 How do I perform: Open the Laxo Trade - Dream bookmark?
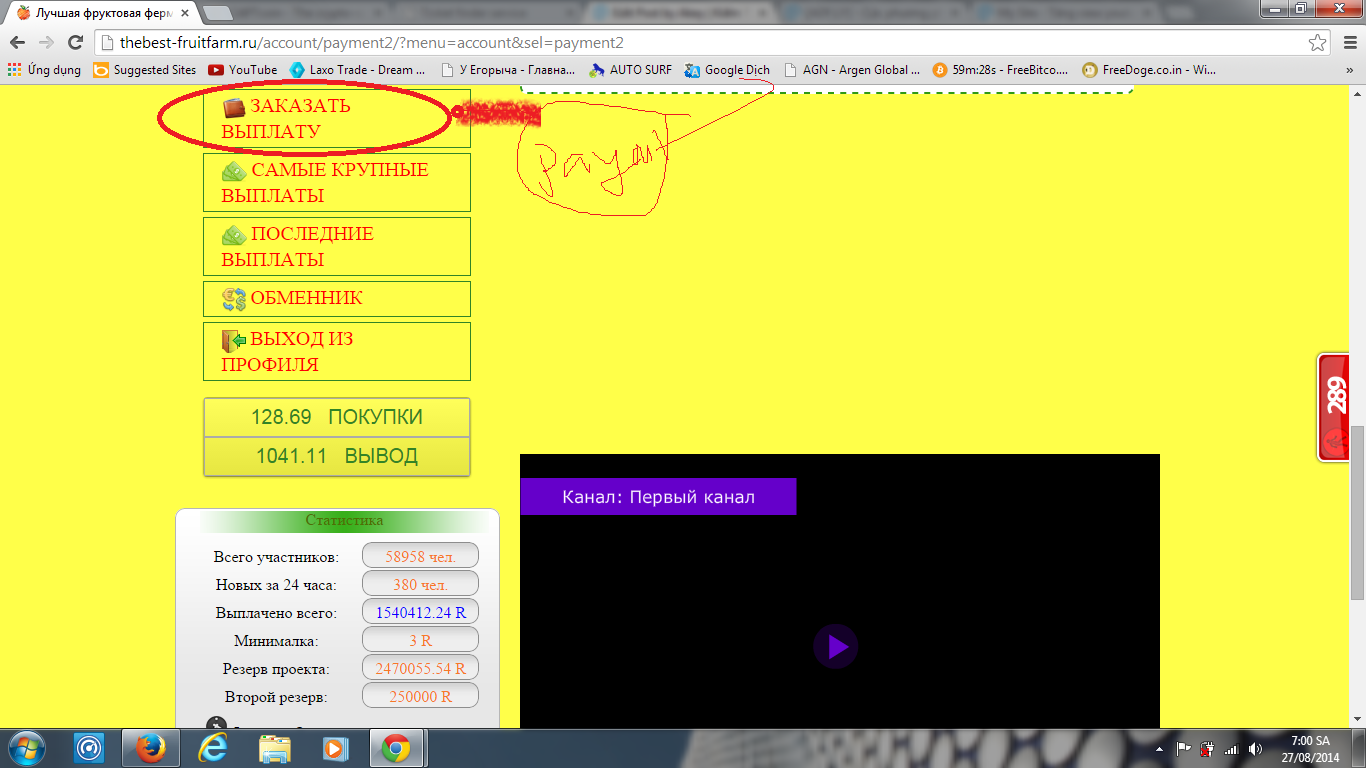click(x=357, y=70)
